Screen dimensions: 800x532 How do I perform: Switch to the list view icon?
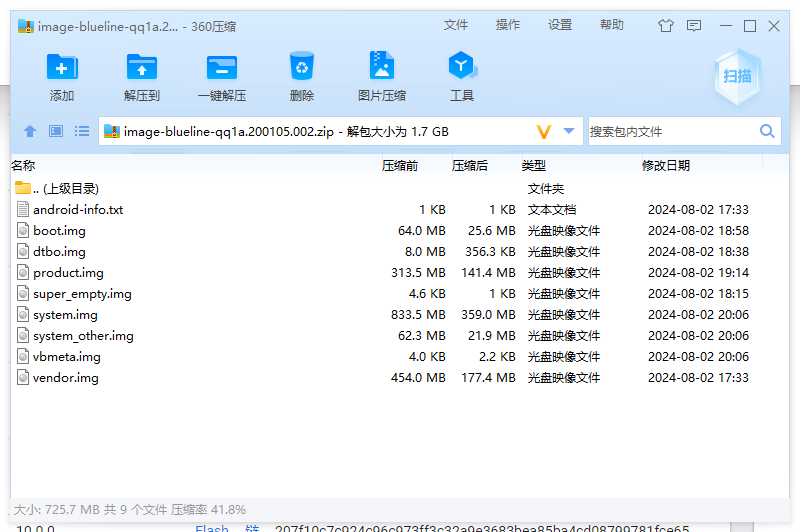[82, 131]
